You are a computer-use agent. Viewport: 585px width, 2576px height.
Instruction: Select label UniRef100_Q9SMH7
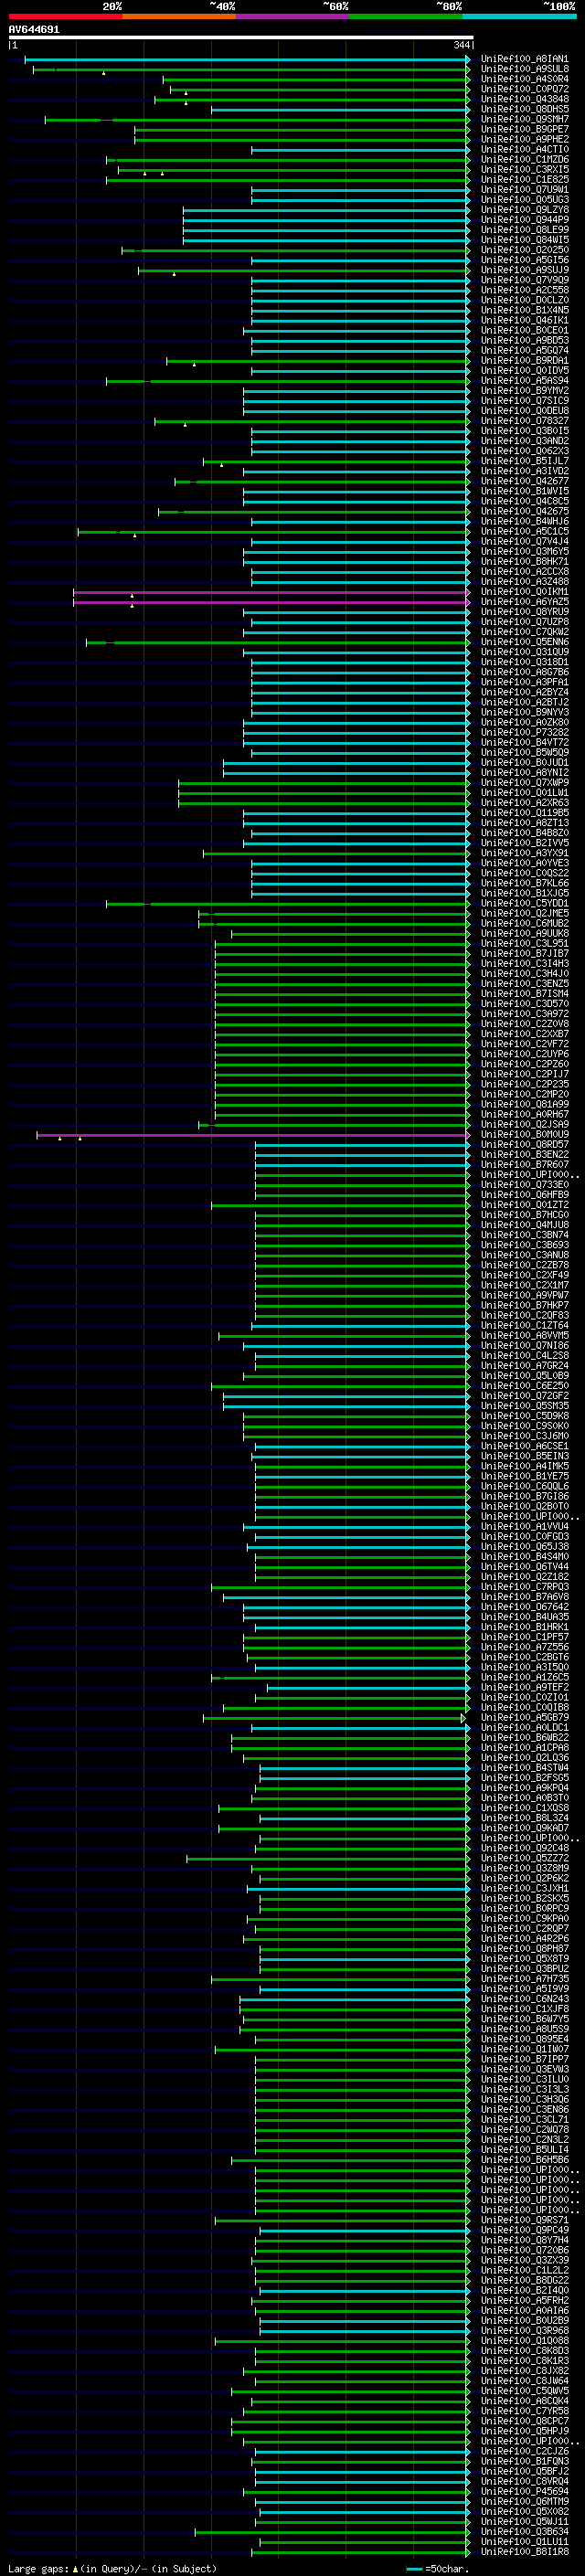click(x=524, y=119)
